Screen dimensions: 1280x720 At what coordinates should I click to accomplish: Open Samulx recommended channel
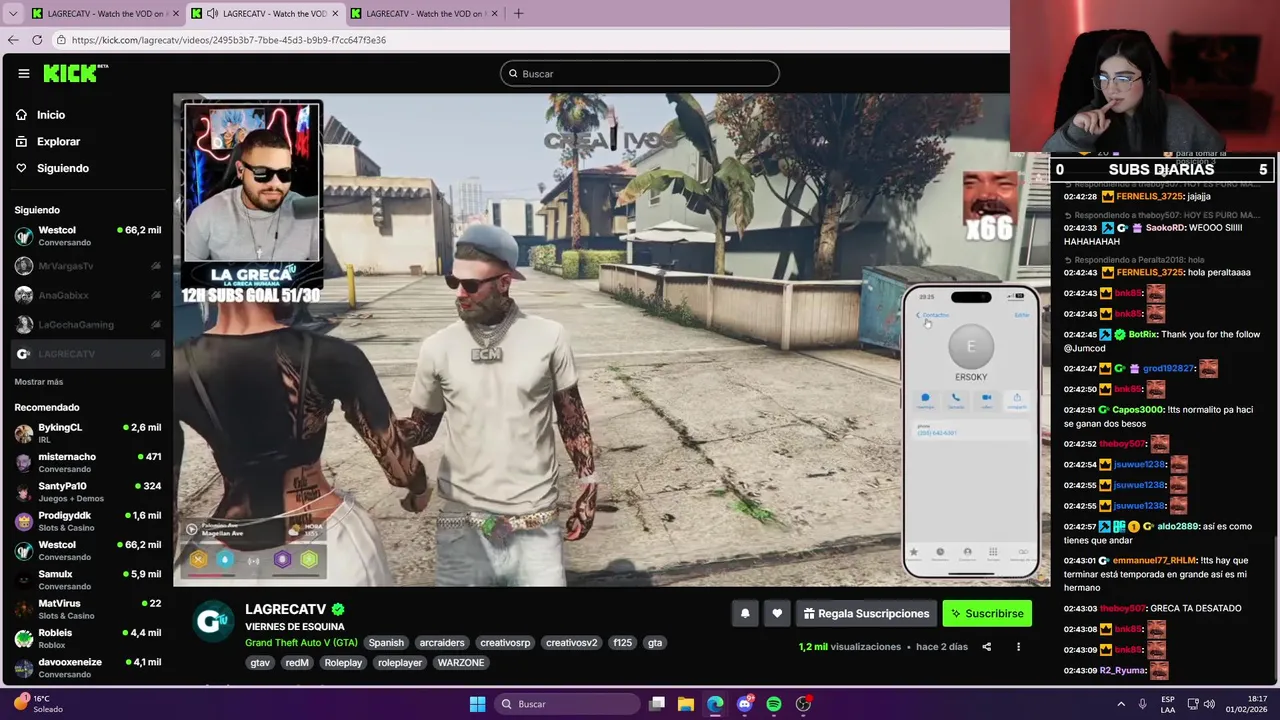[x=88, y=580]
